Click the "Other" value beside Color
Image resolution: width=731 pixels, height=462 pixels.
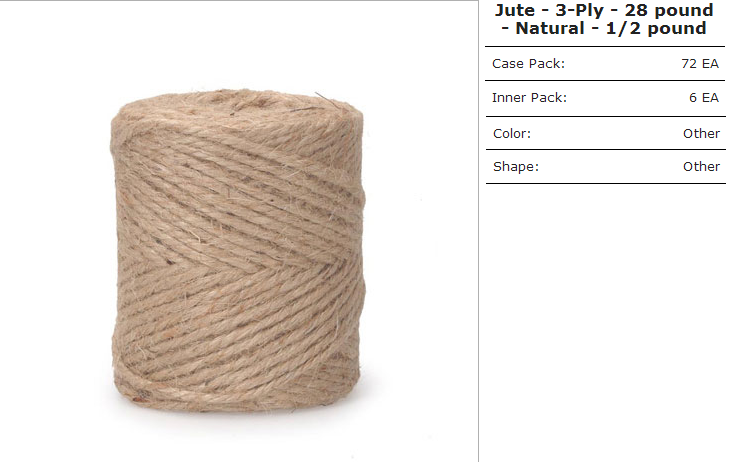click(701, 134)
